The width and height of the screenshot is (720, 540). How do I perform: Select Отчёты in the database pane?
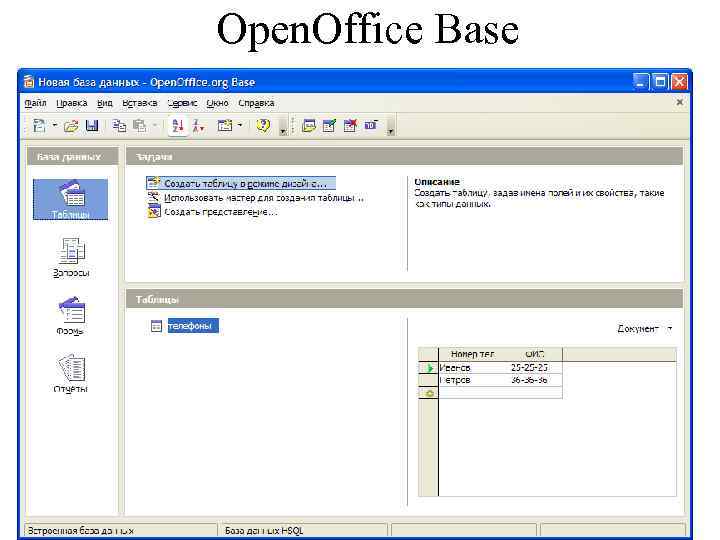tap(71, 374)
